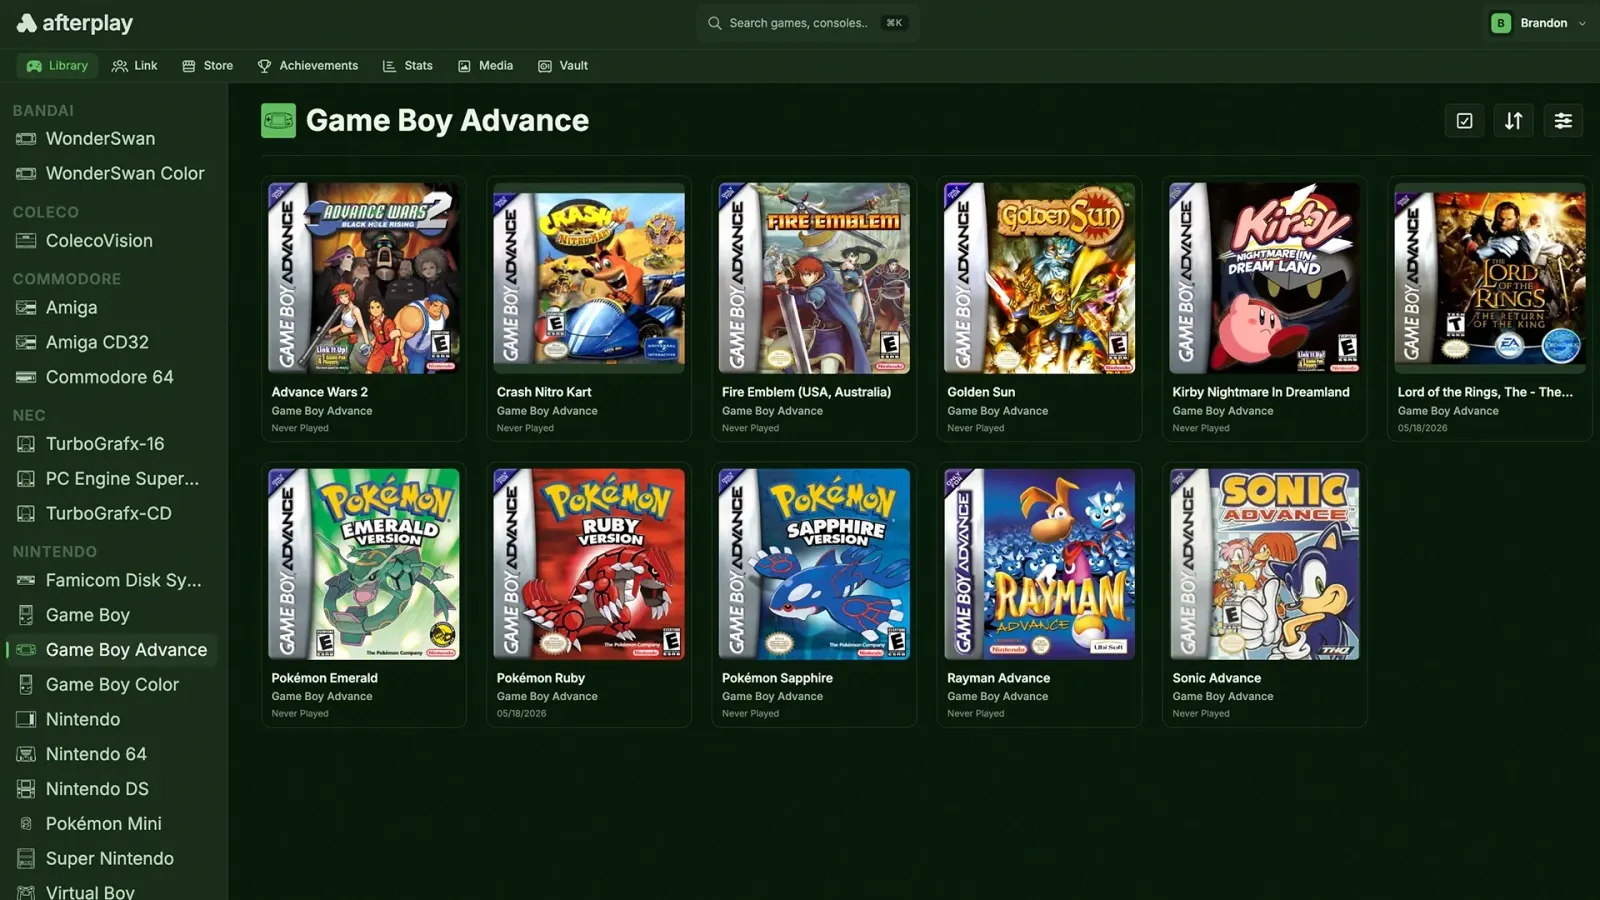
Task: Click the Pokémon Mini sidebar icon
Action: pyautogui.click(x=26, y=824)
